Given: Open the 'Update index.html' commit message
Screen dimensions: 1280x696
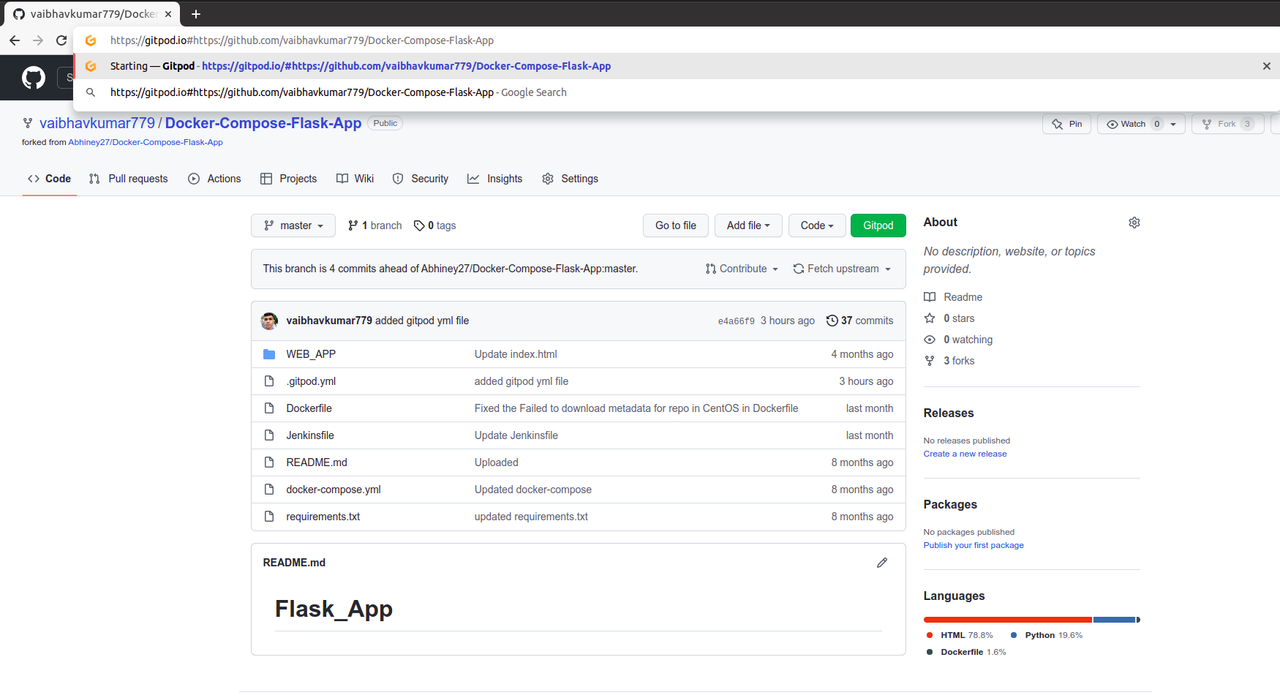Looking at the screenshot, I should (x=516, y=354).
